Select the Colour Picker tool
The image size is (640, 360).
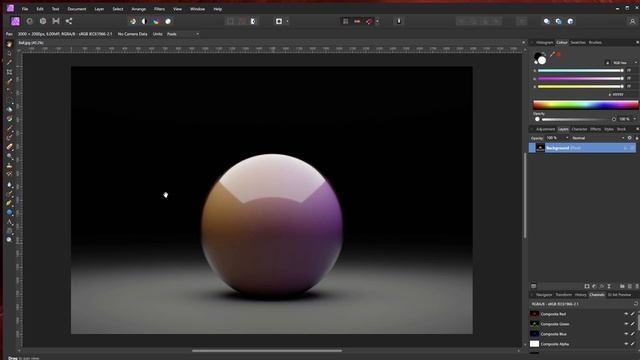(9, 62)
